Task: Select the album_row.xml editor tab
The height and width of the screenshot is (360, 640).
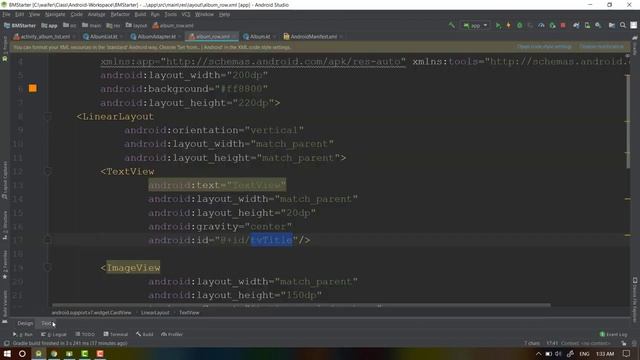Action: [212, 37]
